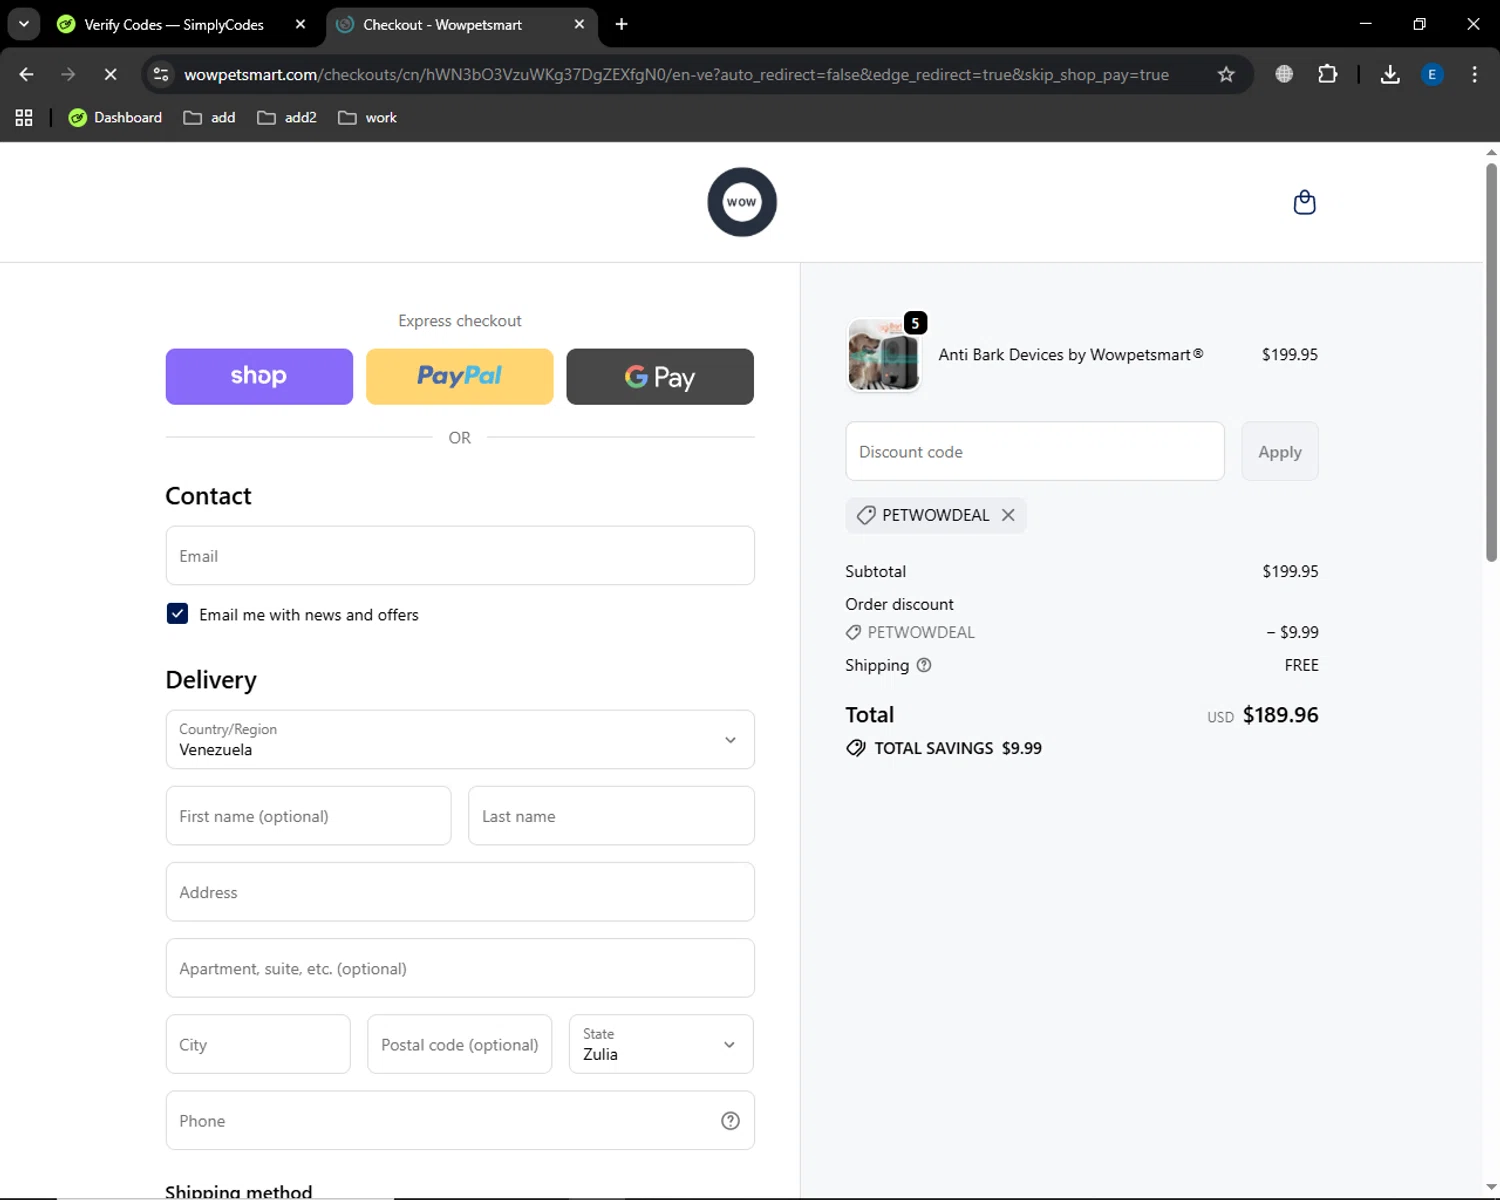1500x1200 pixels.
Task: Close the Checkout Wowpetsmart tab
Action: [579, 24]
